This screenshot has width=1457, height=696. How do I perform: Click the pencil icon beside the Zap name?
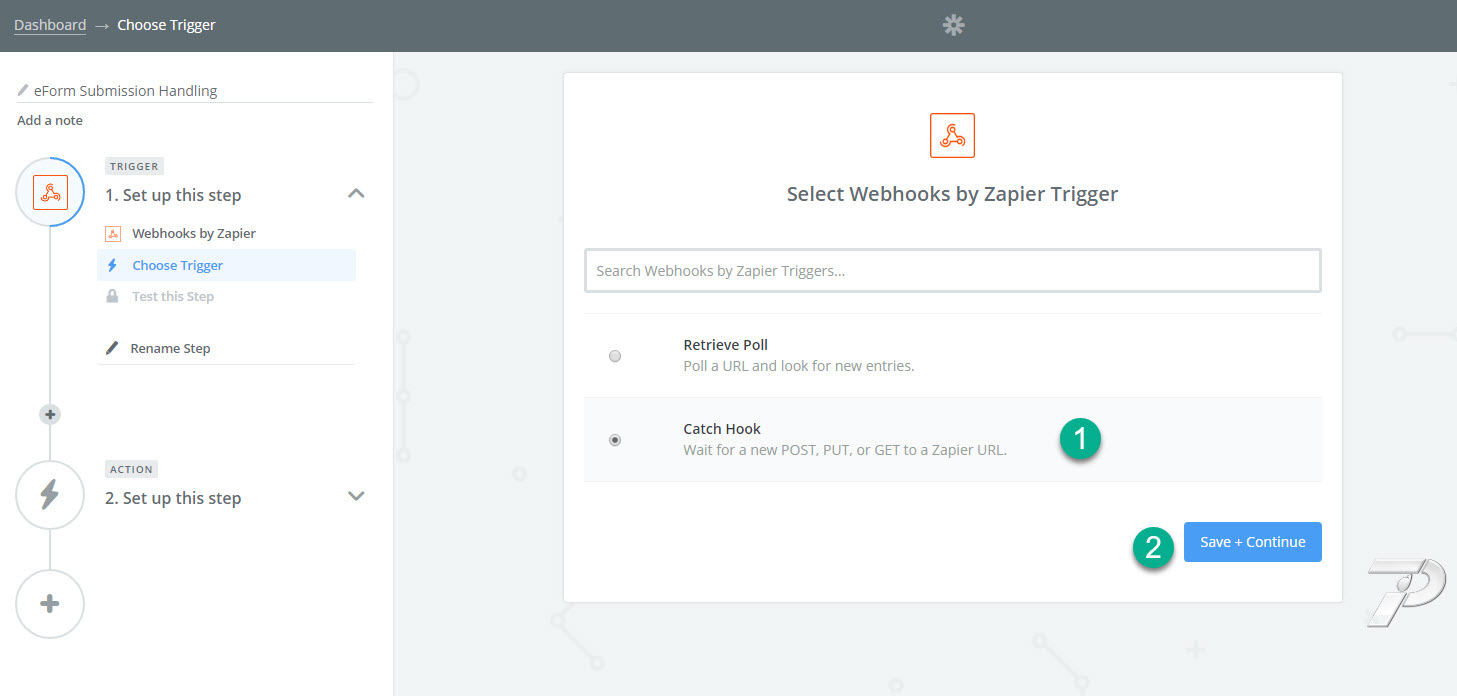pos(23,90)
